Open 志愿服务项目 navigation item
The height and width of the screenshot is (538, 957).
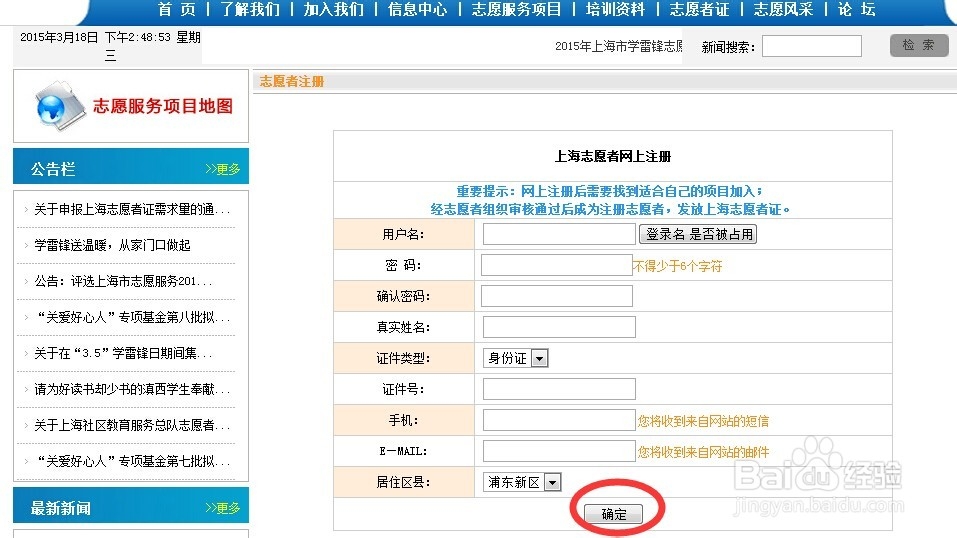click(x=516, y=9)
